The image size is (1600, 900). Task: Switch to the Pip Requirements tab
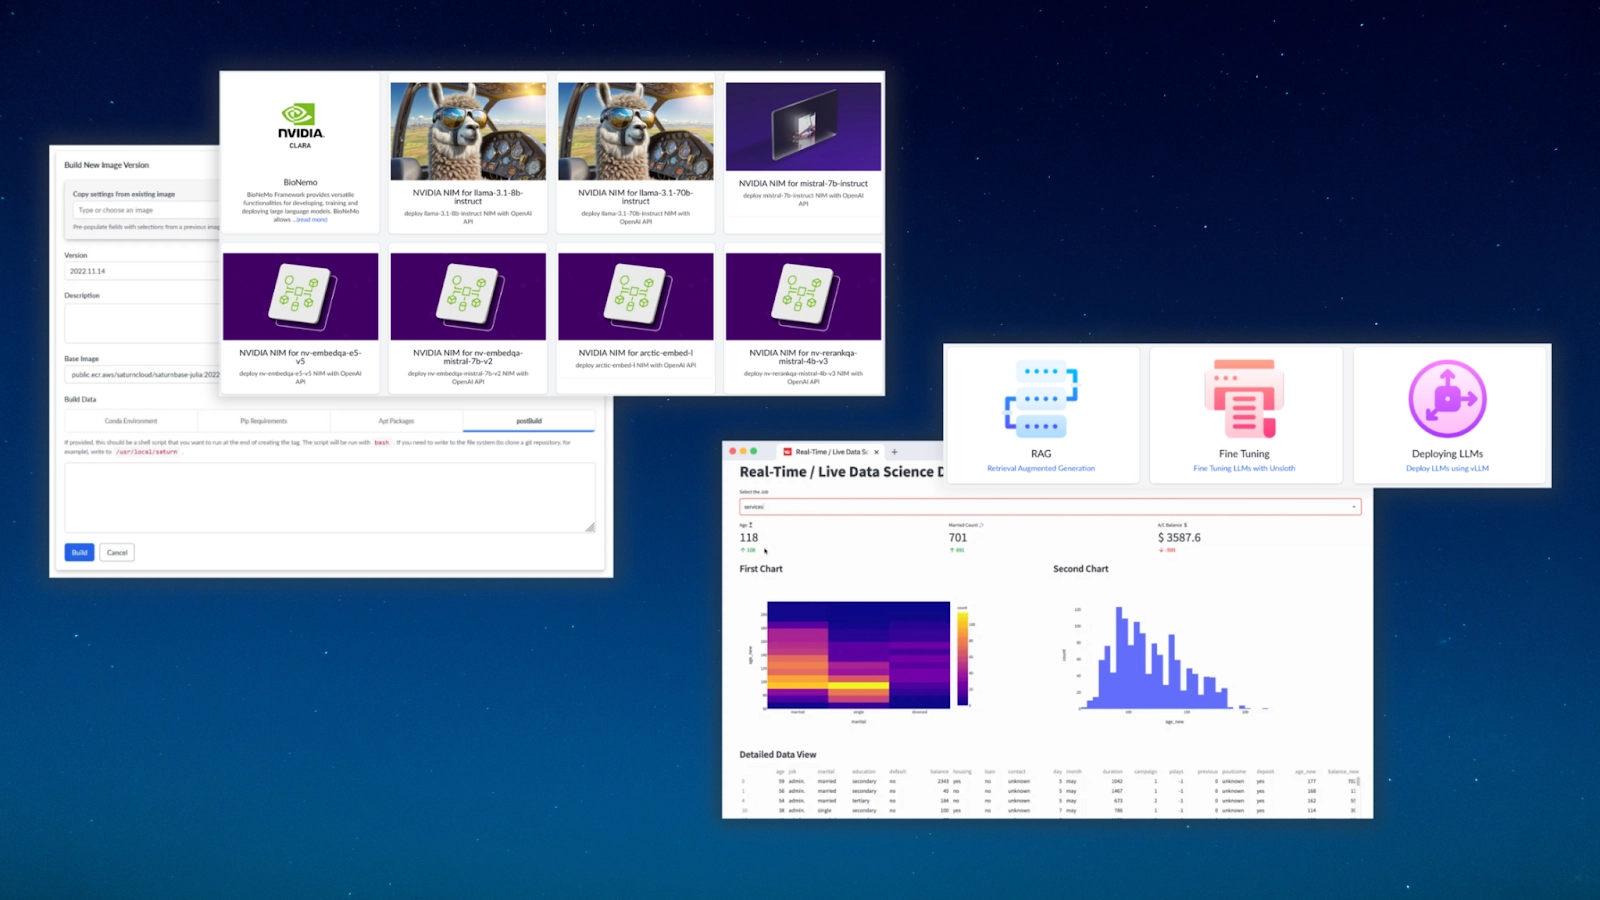click(263, 421)
